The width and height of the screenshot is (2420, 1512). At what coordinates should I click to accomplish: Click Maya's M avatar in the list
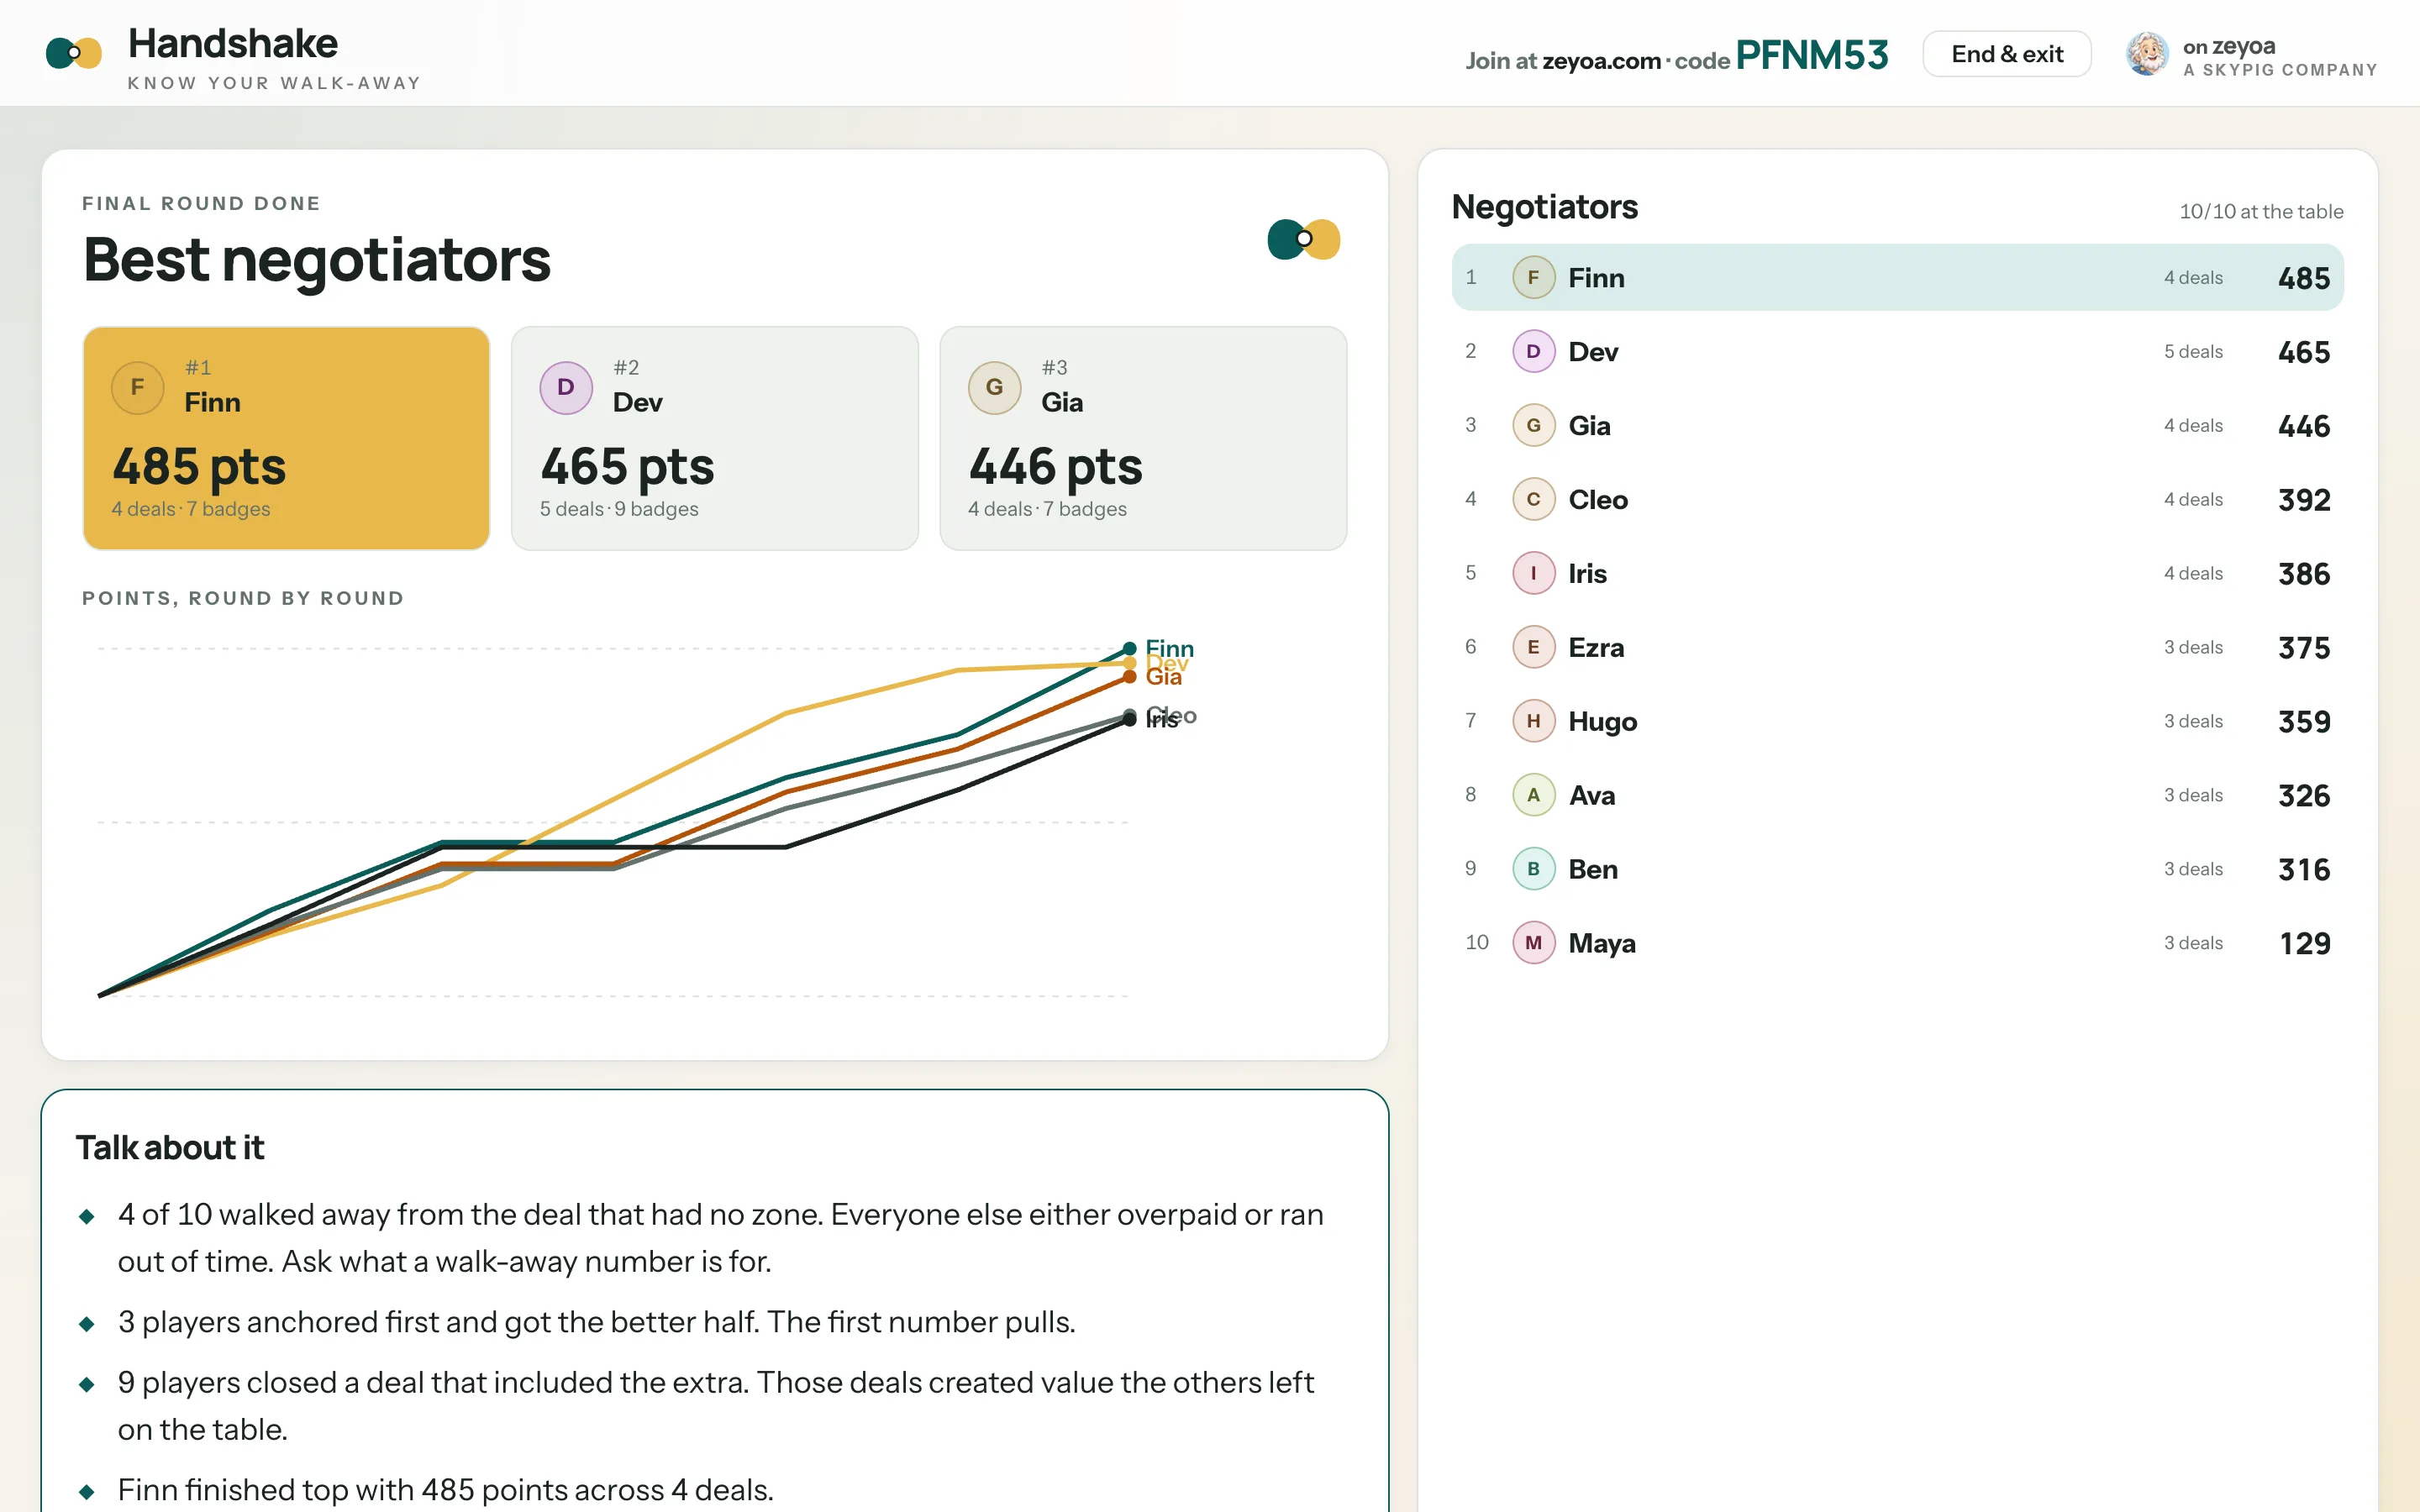(x=1533, y=943)
